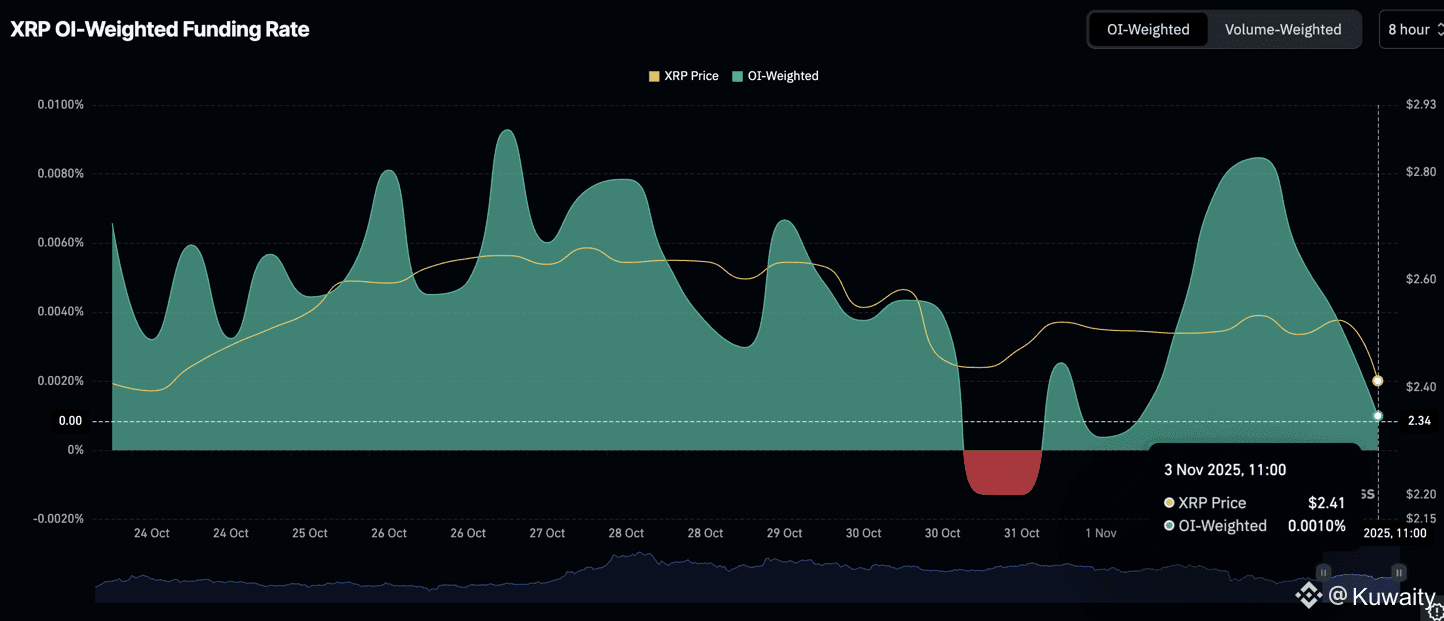
Task: Click the 27 Oct date label
Action: [547, 534]
